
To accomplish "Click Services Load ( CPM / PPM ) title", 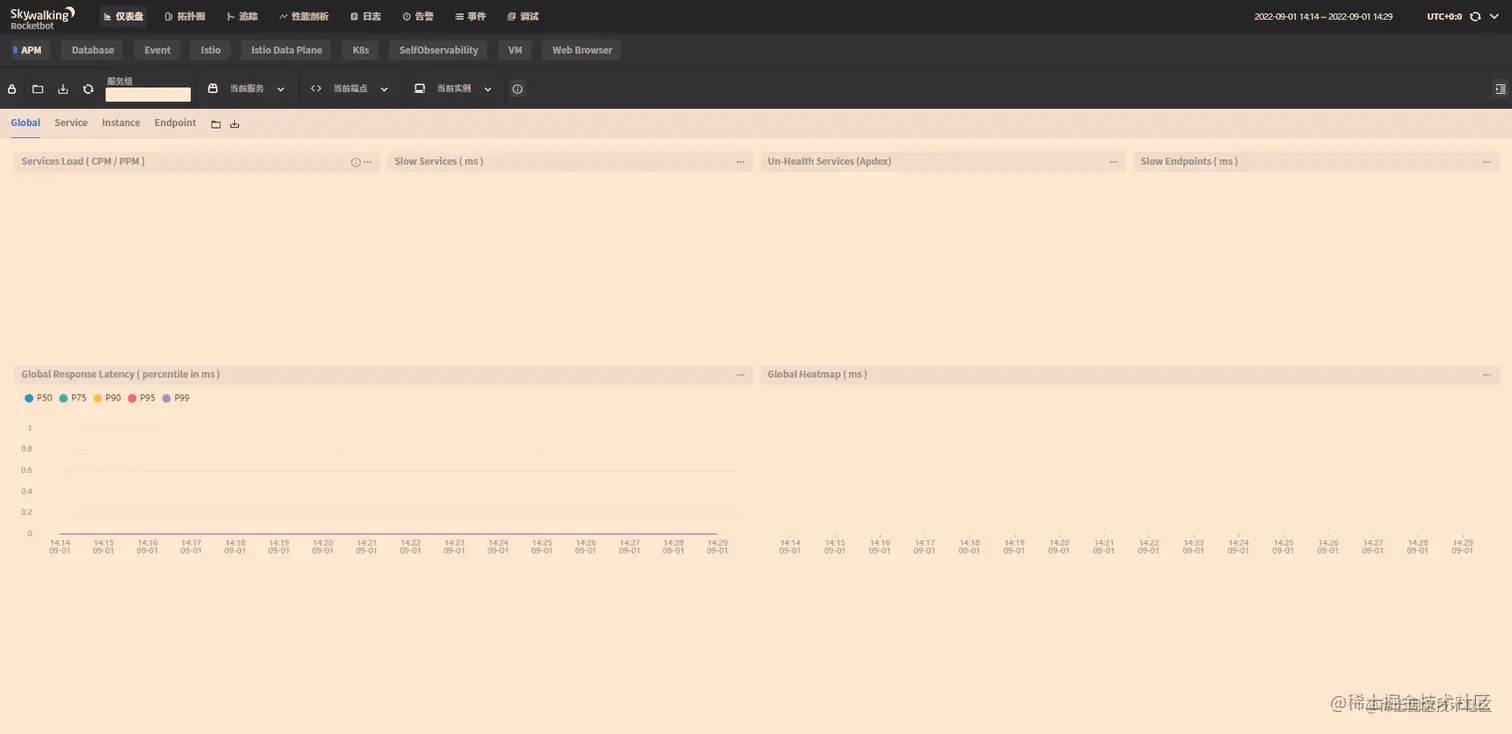I will tap(83, 162).
